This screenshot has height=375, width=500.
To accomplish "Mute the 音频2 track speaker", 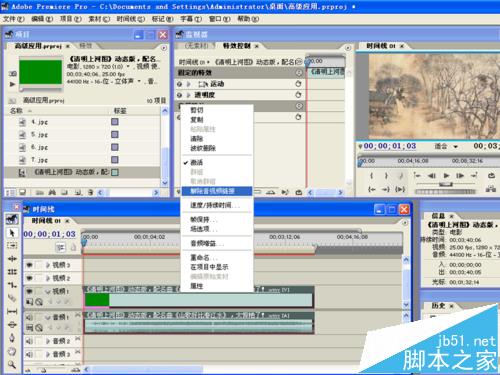I will tap(29, 341).
